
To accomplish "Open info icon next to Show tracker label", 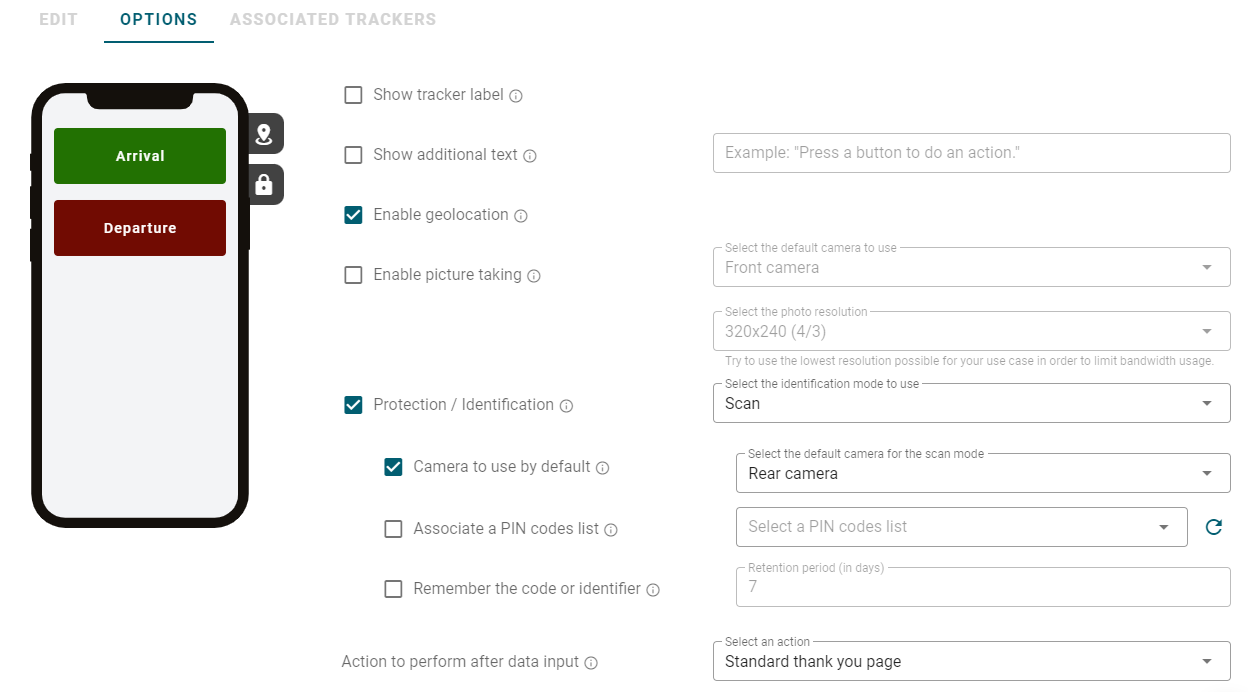I will [516, 96].
